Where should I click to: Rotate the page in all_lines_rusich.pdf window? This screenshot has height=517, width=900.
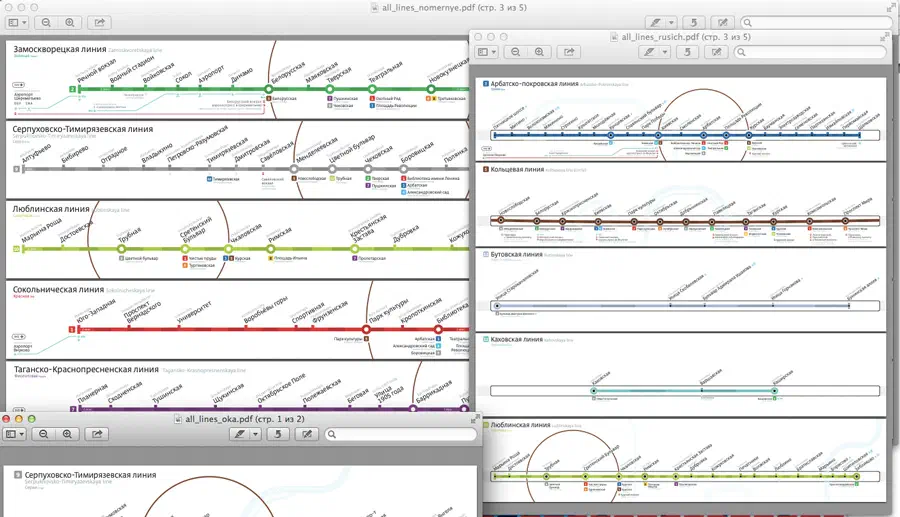click(687, 52)
